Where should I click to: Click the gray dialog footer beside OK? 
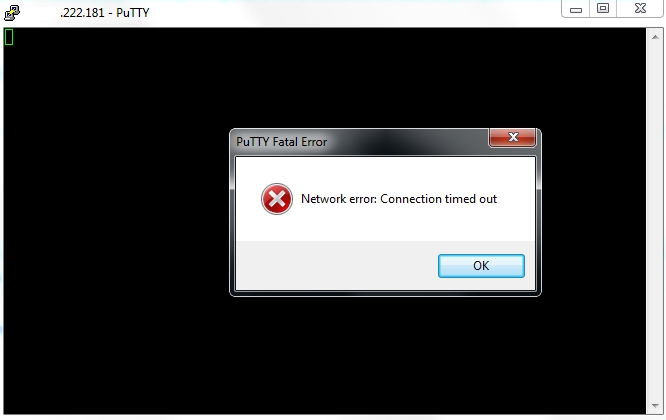tap(336, 266)
